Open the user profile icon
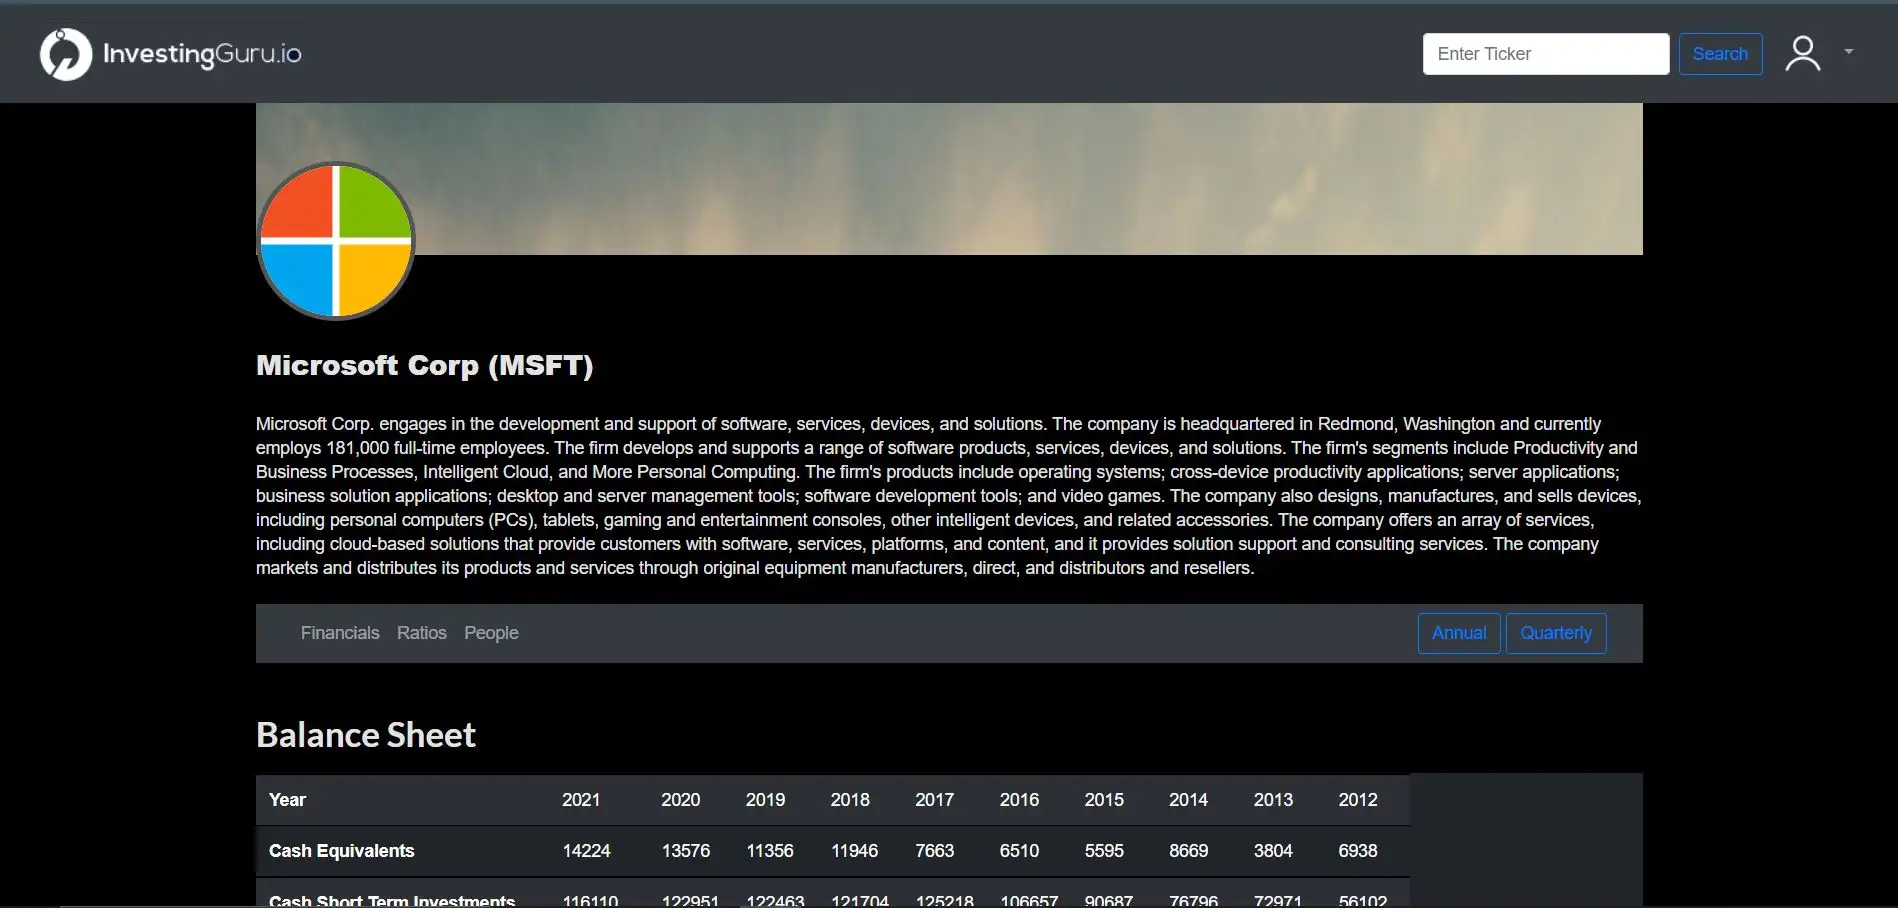The height and width of the screenshot is (908, 1898). pos(1802,54)
